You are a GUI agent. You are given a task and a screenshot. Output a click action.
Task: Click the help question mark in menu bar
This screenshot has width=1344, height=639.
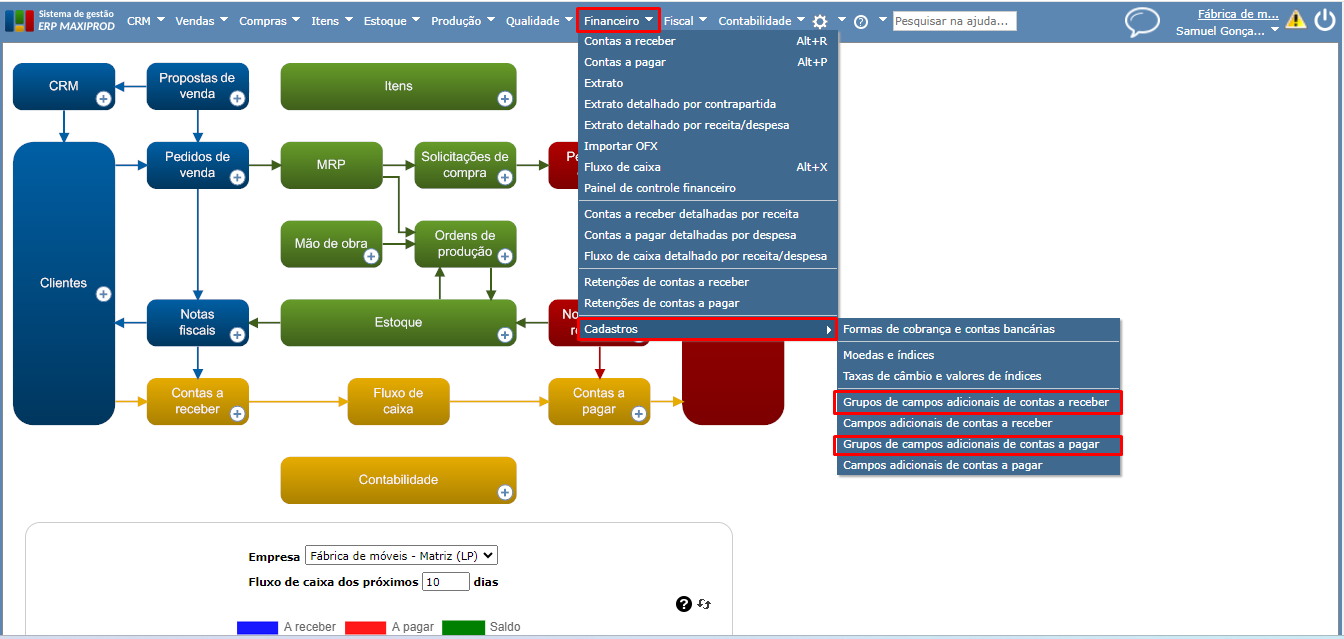[x=861, y=21]
